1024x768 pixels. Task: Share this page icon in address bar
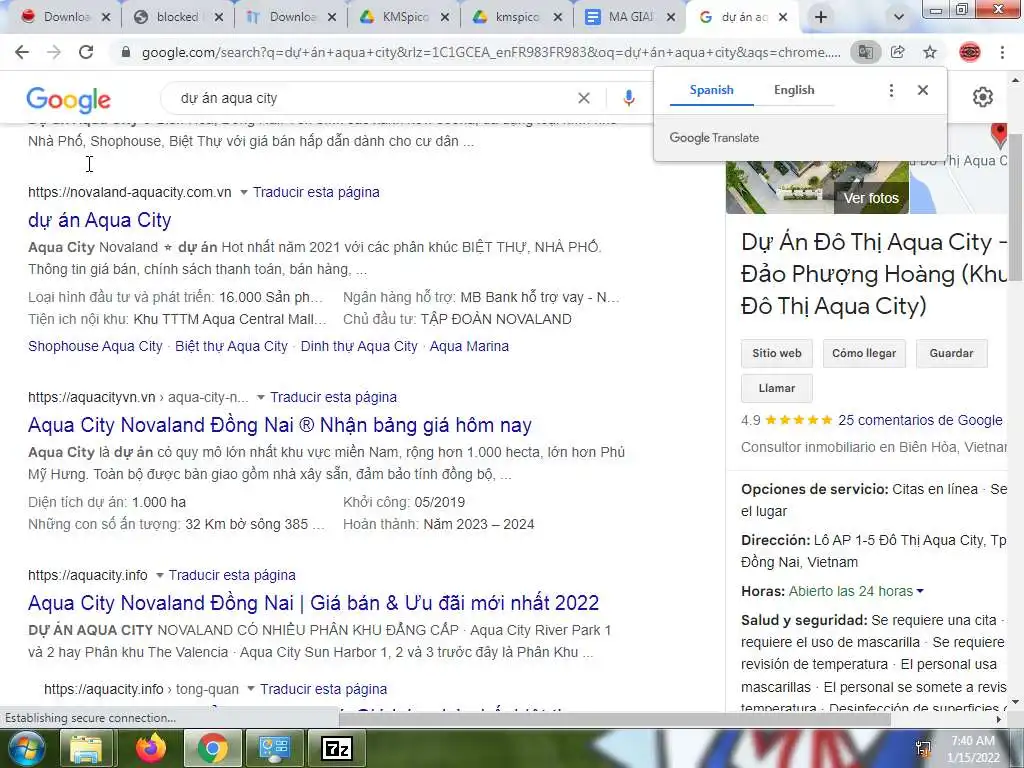point(898,52)
